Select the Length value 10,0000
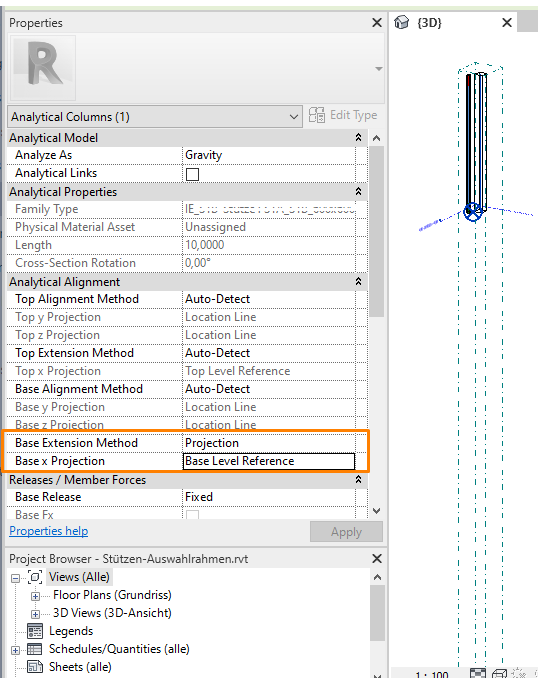Screen dimensions: 538x680 (268, 245)
